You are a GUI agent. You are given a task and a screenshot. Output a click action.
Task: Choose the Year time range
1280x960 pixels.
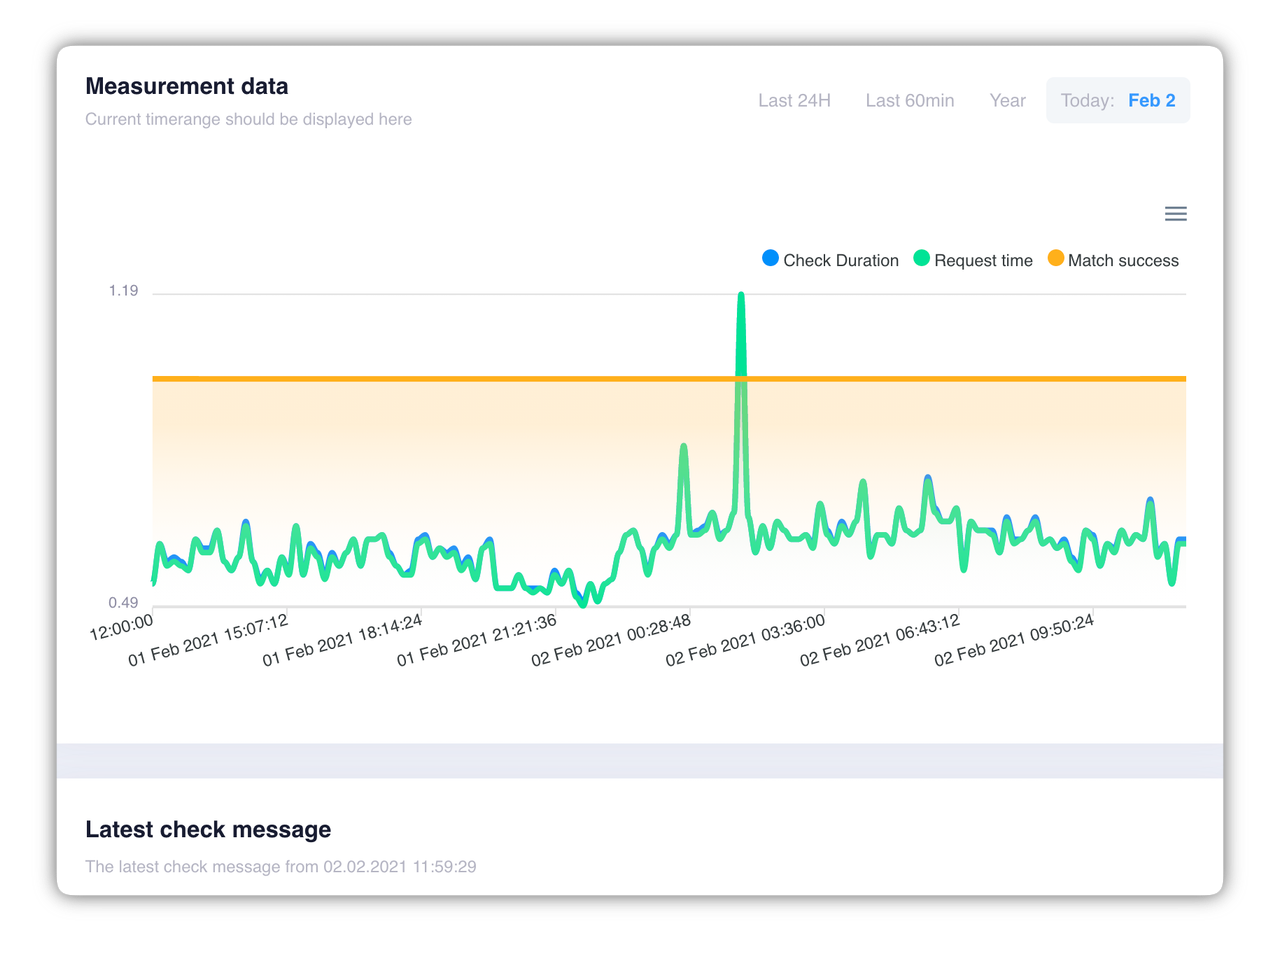1007,101
